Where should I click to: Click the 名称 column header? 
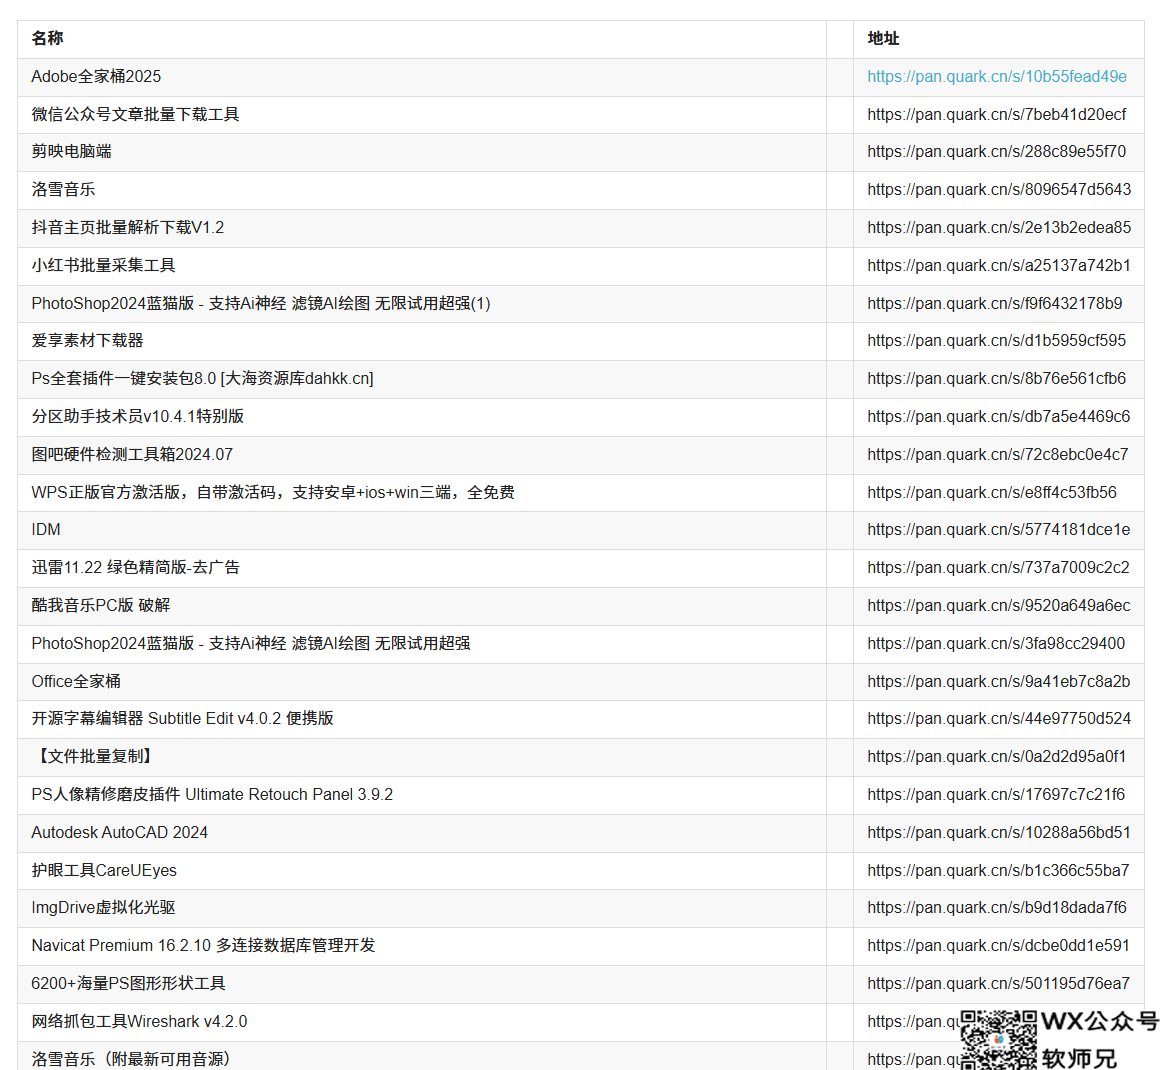[x=47, y=38]
